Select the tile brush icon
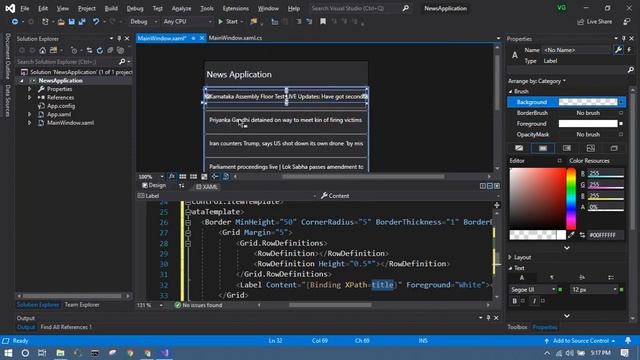Image resolution: width=640 pixels, height=360 pixels. [591, 148]
